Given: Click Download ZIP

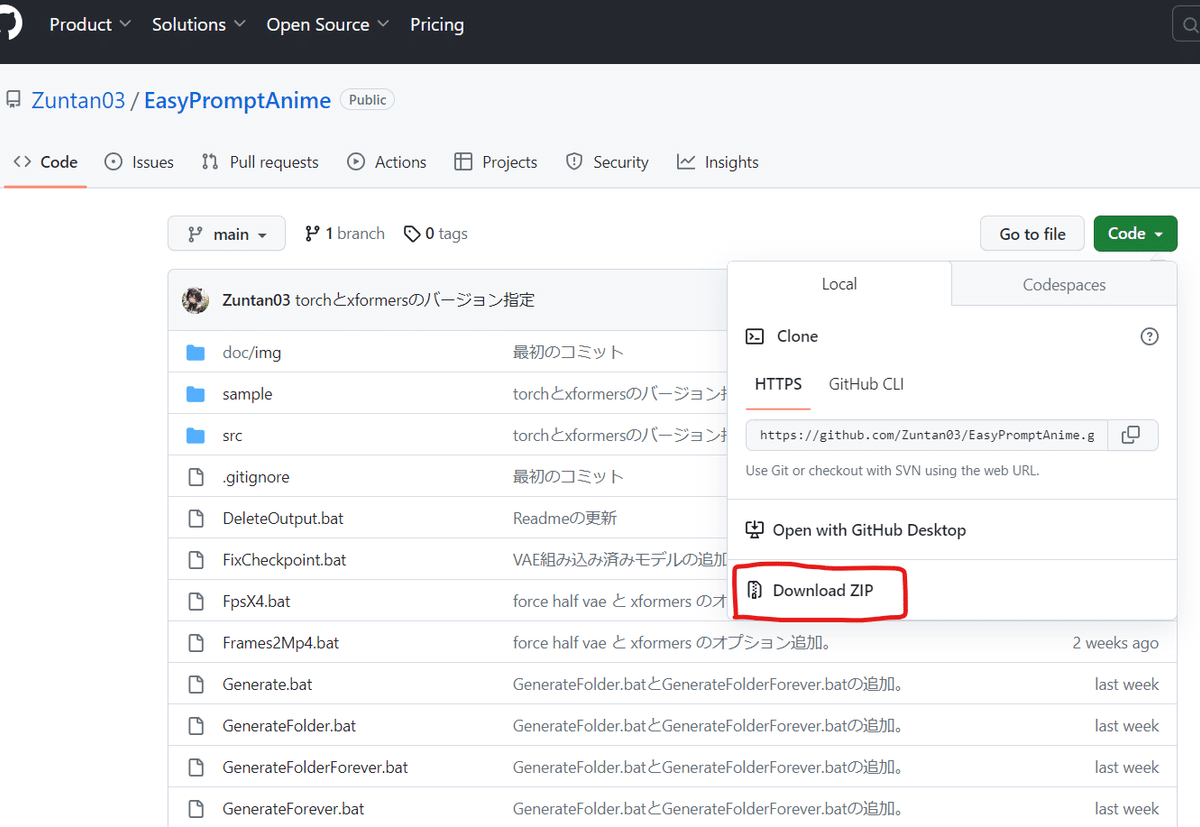Looking at the screenshot, I should 821,590.
